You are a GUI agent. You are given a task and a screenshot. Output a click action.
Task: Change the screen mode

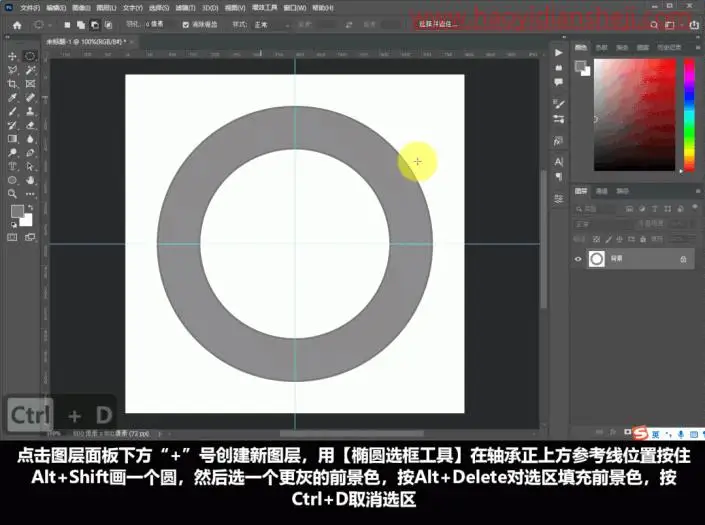pyautogui.click(x=30, y=237)
